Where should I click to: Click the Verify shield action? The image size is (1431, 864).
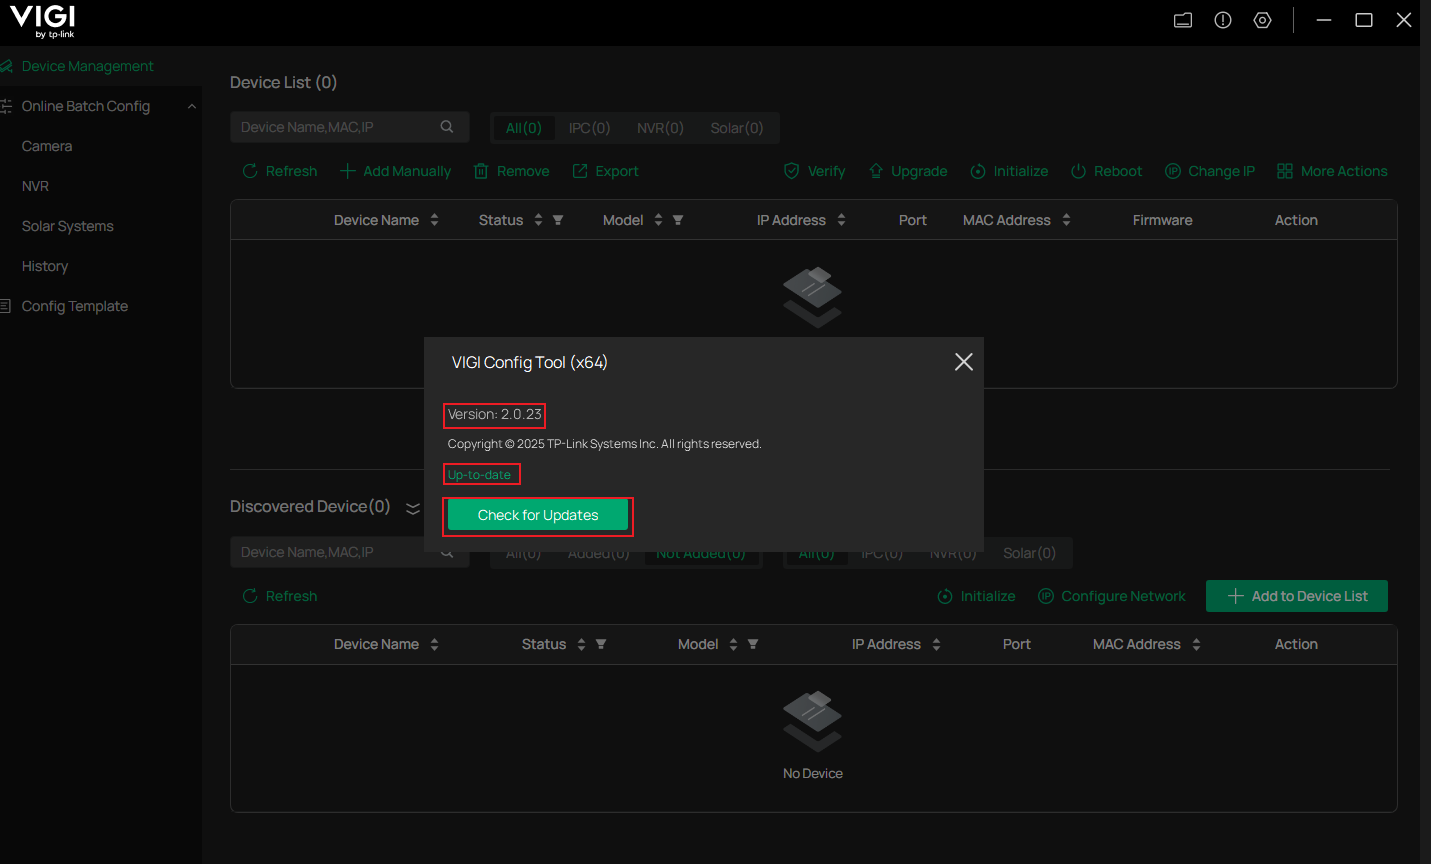pos(814,171)
